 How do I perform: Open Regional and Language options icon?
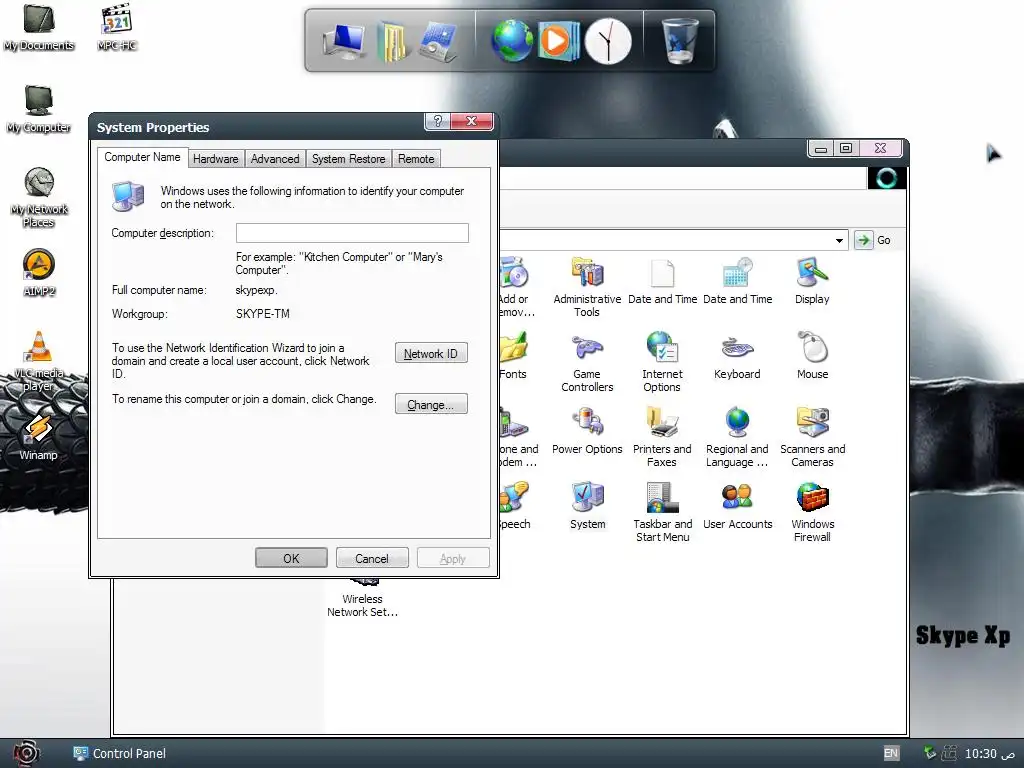click(x=737, y=437)
